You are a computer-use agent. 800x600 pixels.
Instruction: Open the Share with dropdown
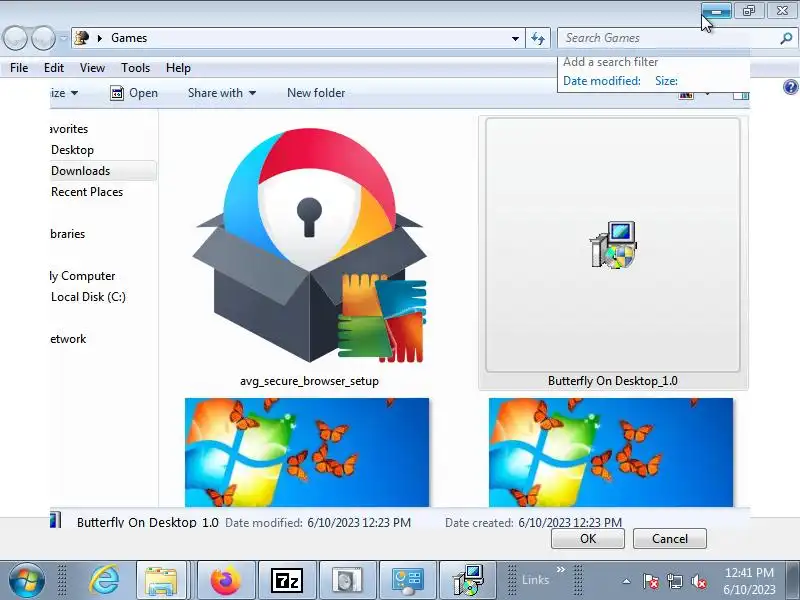[x=221, y=93]
